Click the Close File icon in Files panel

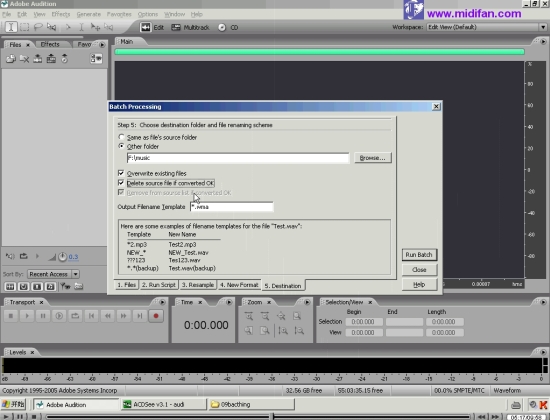(x=24, y=59)
